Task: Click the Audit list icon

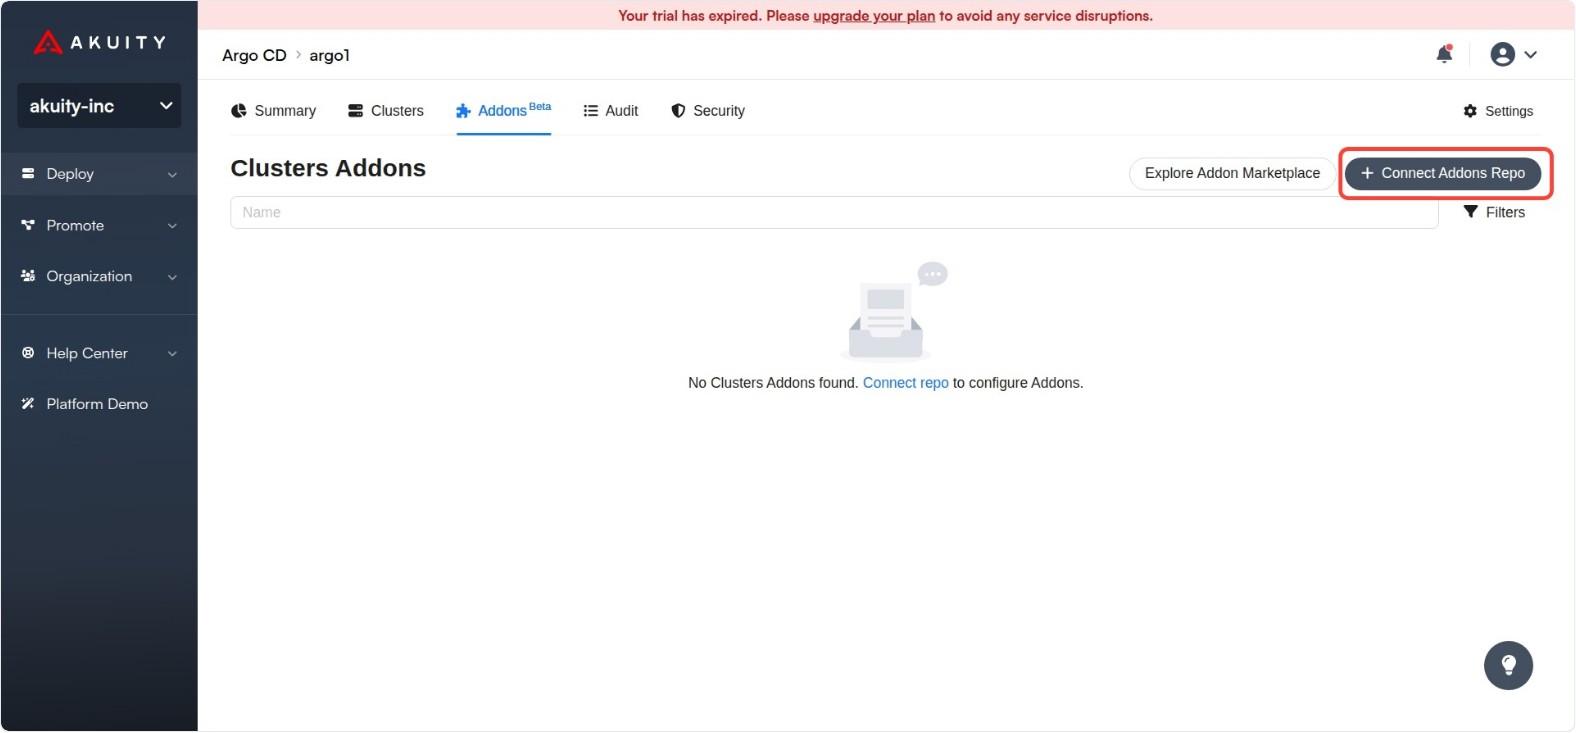Action: (591, 111)
